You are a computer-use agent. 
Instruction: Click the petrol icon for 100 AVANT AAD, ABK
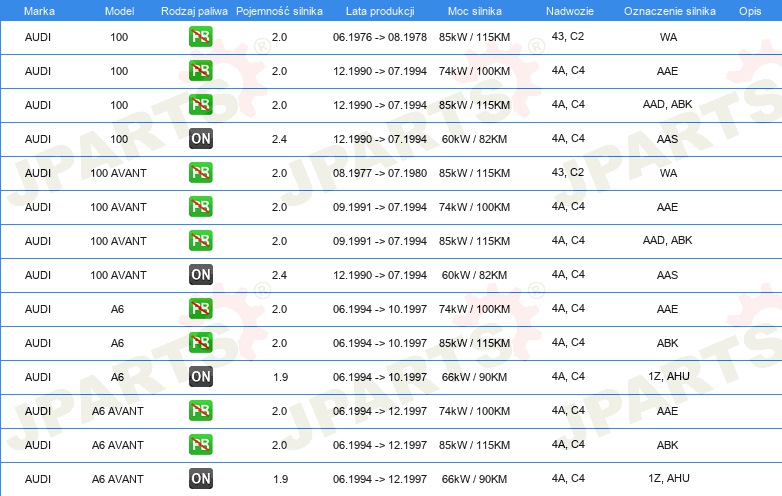[200, 240]
